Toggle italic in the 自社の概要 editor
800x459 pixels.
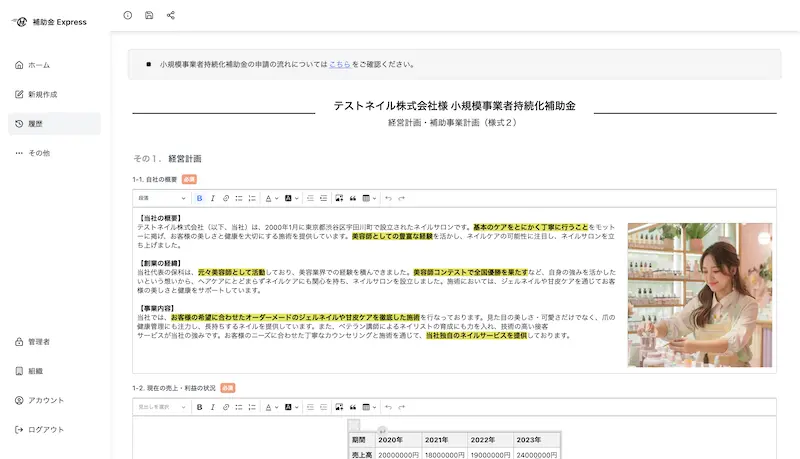coord(213,198)
